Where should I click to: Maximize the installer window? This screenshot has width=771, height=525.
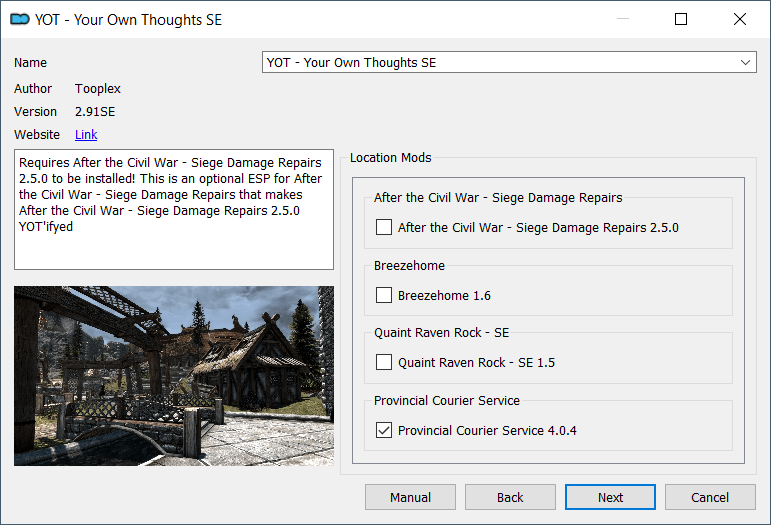[x=681, y=19]
